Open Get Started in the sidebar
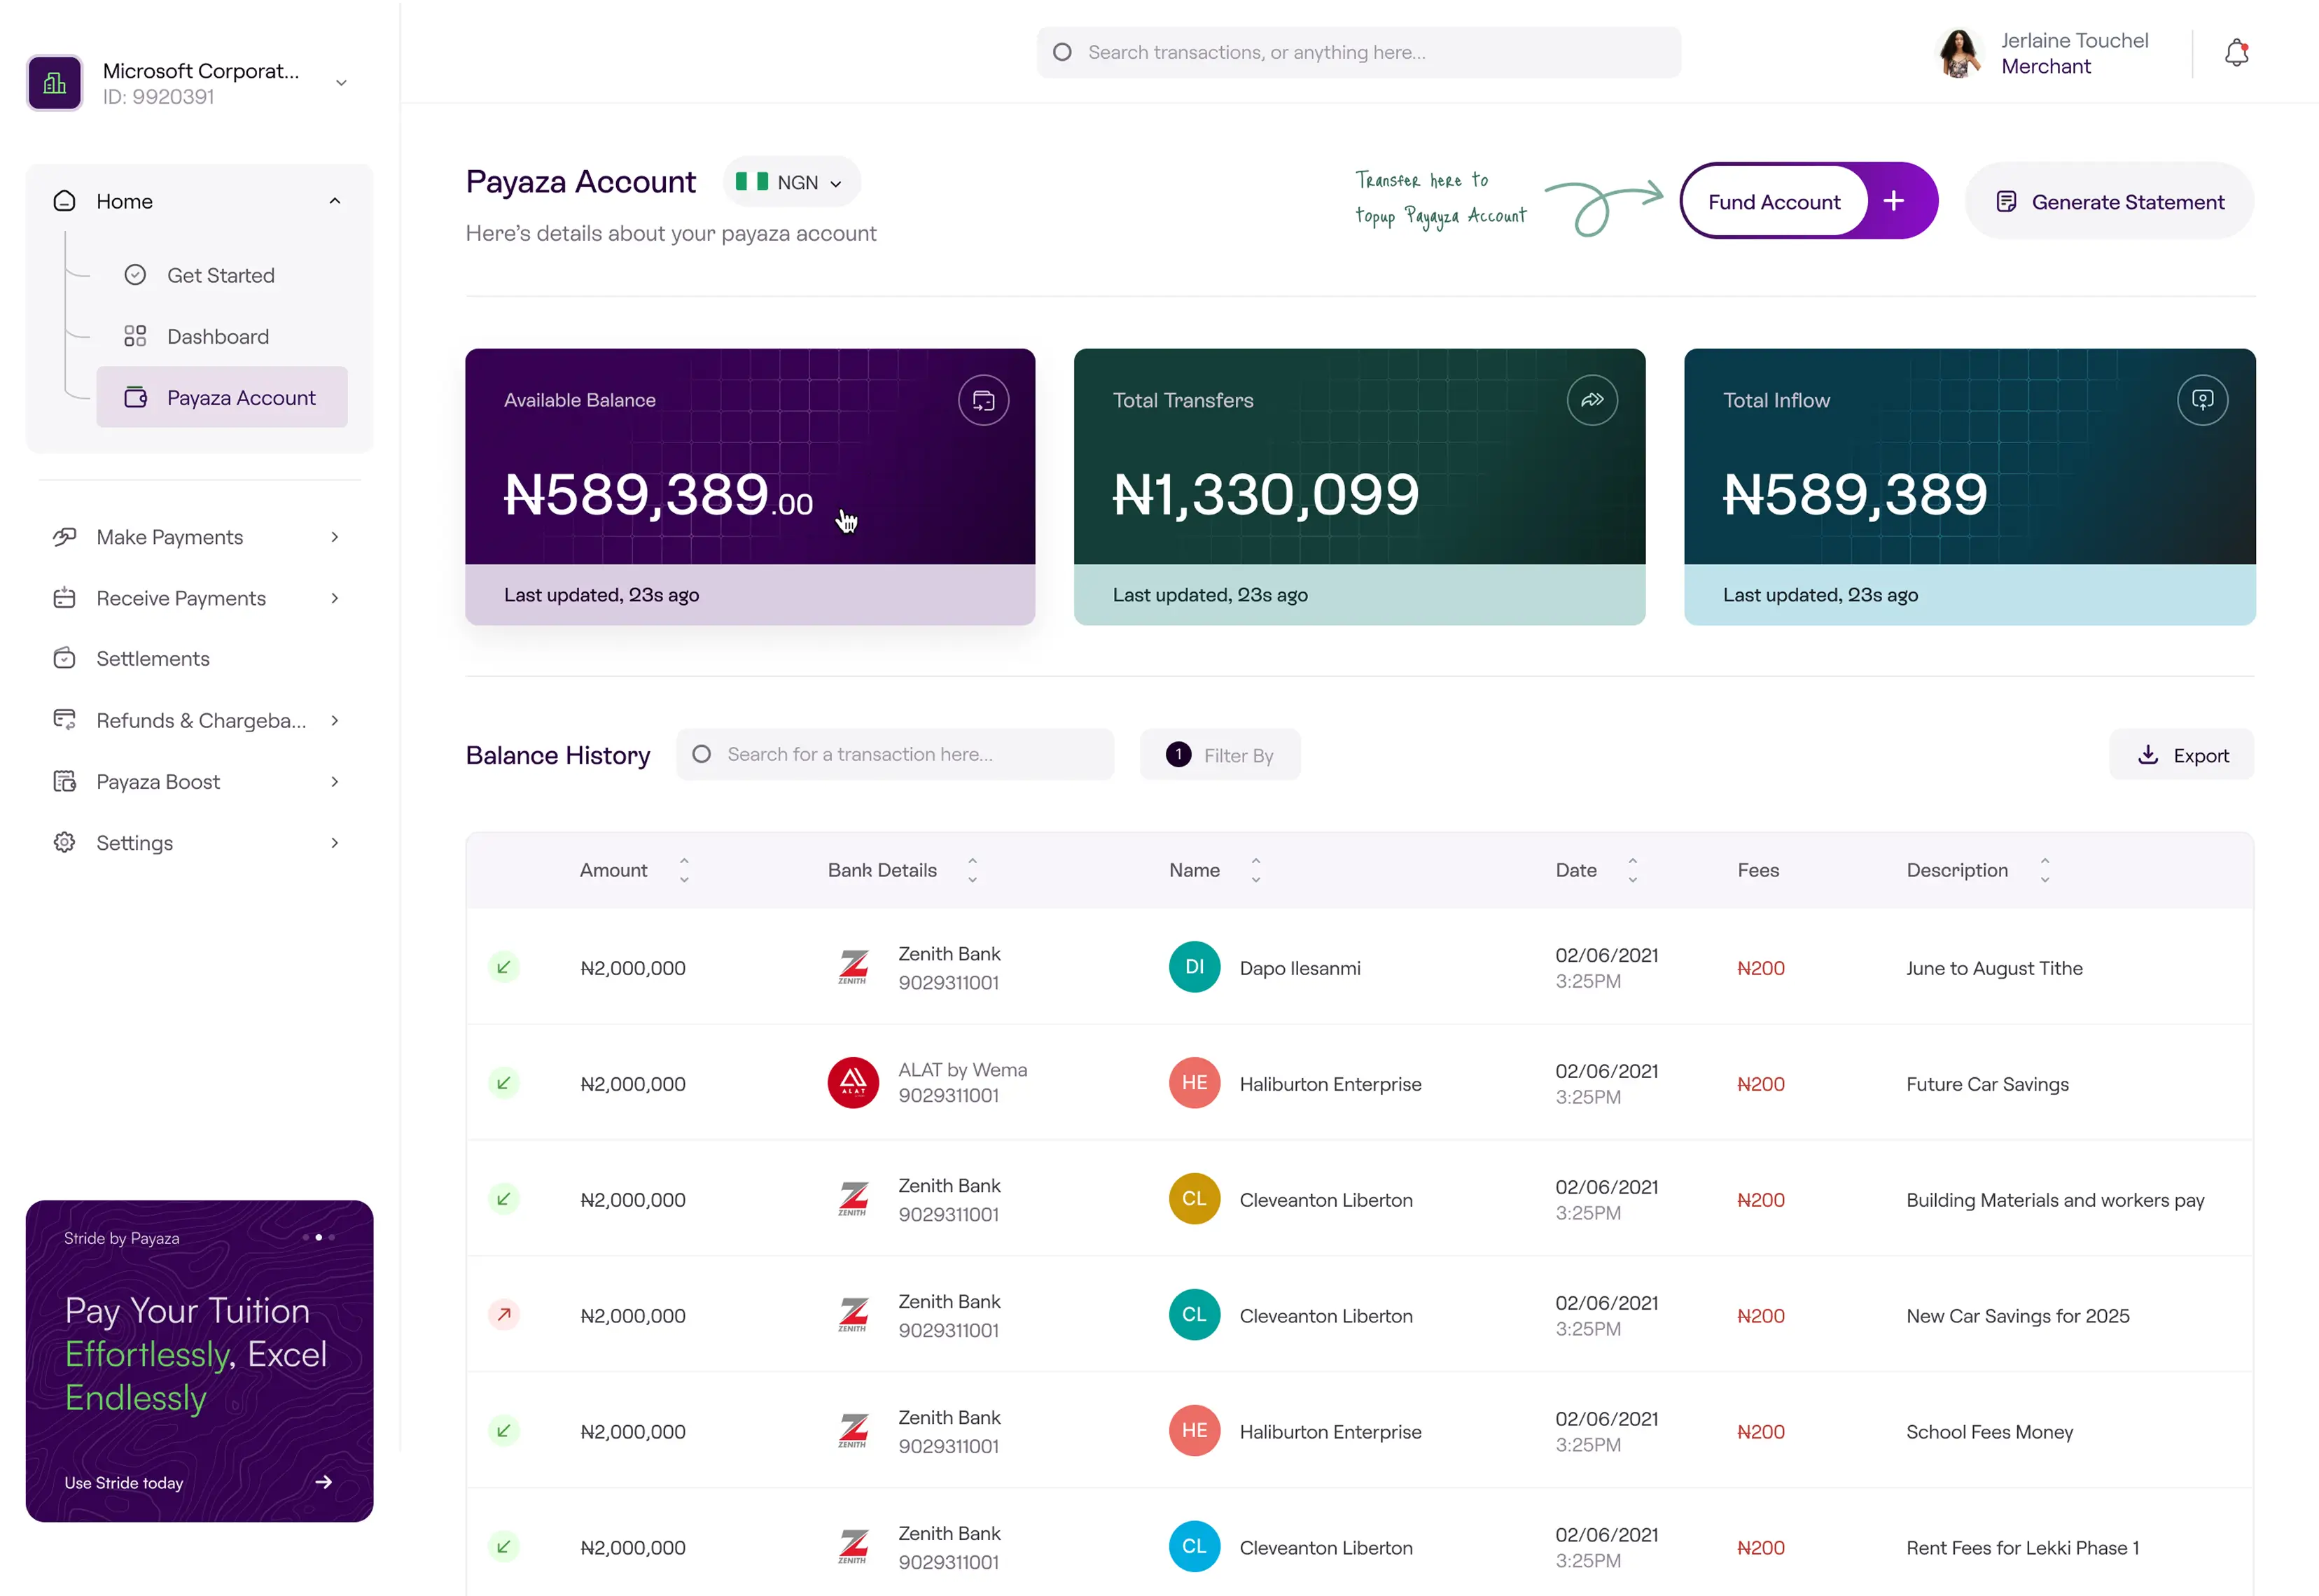The width and height of the screenshot is (2319, 1596). (221, 275)
